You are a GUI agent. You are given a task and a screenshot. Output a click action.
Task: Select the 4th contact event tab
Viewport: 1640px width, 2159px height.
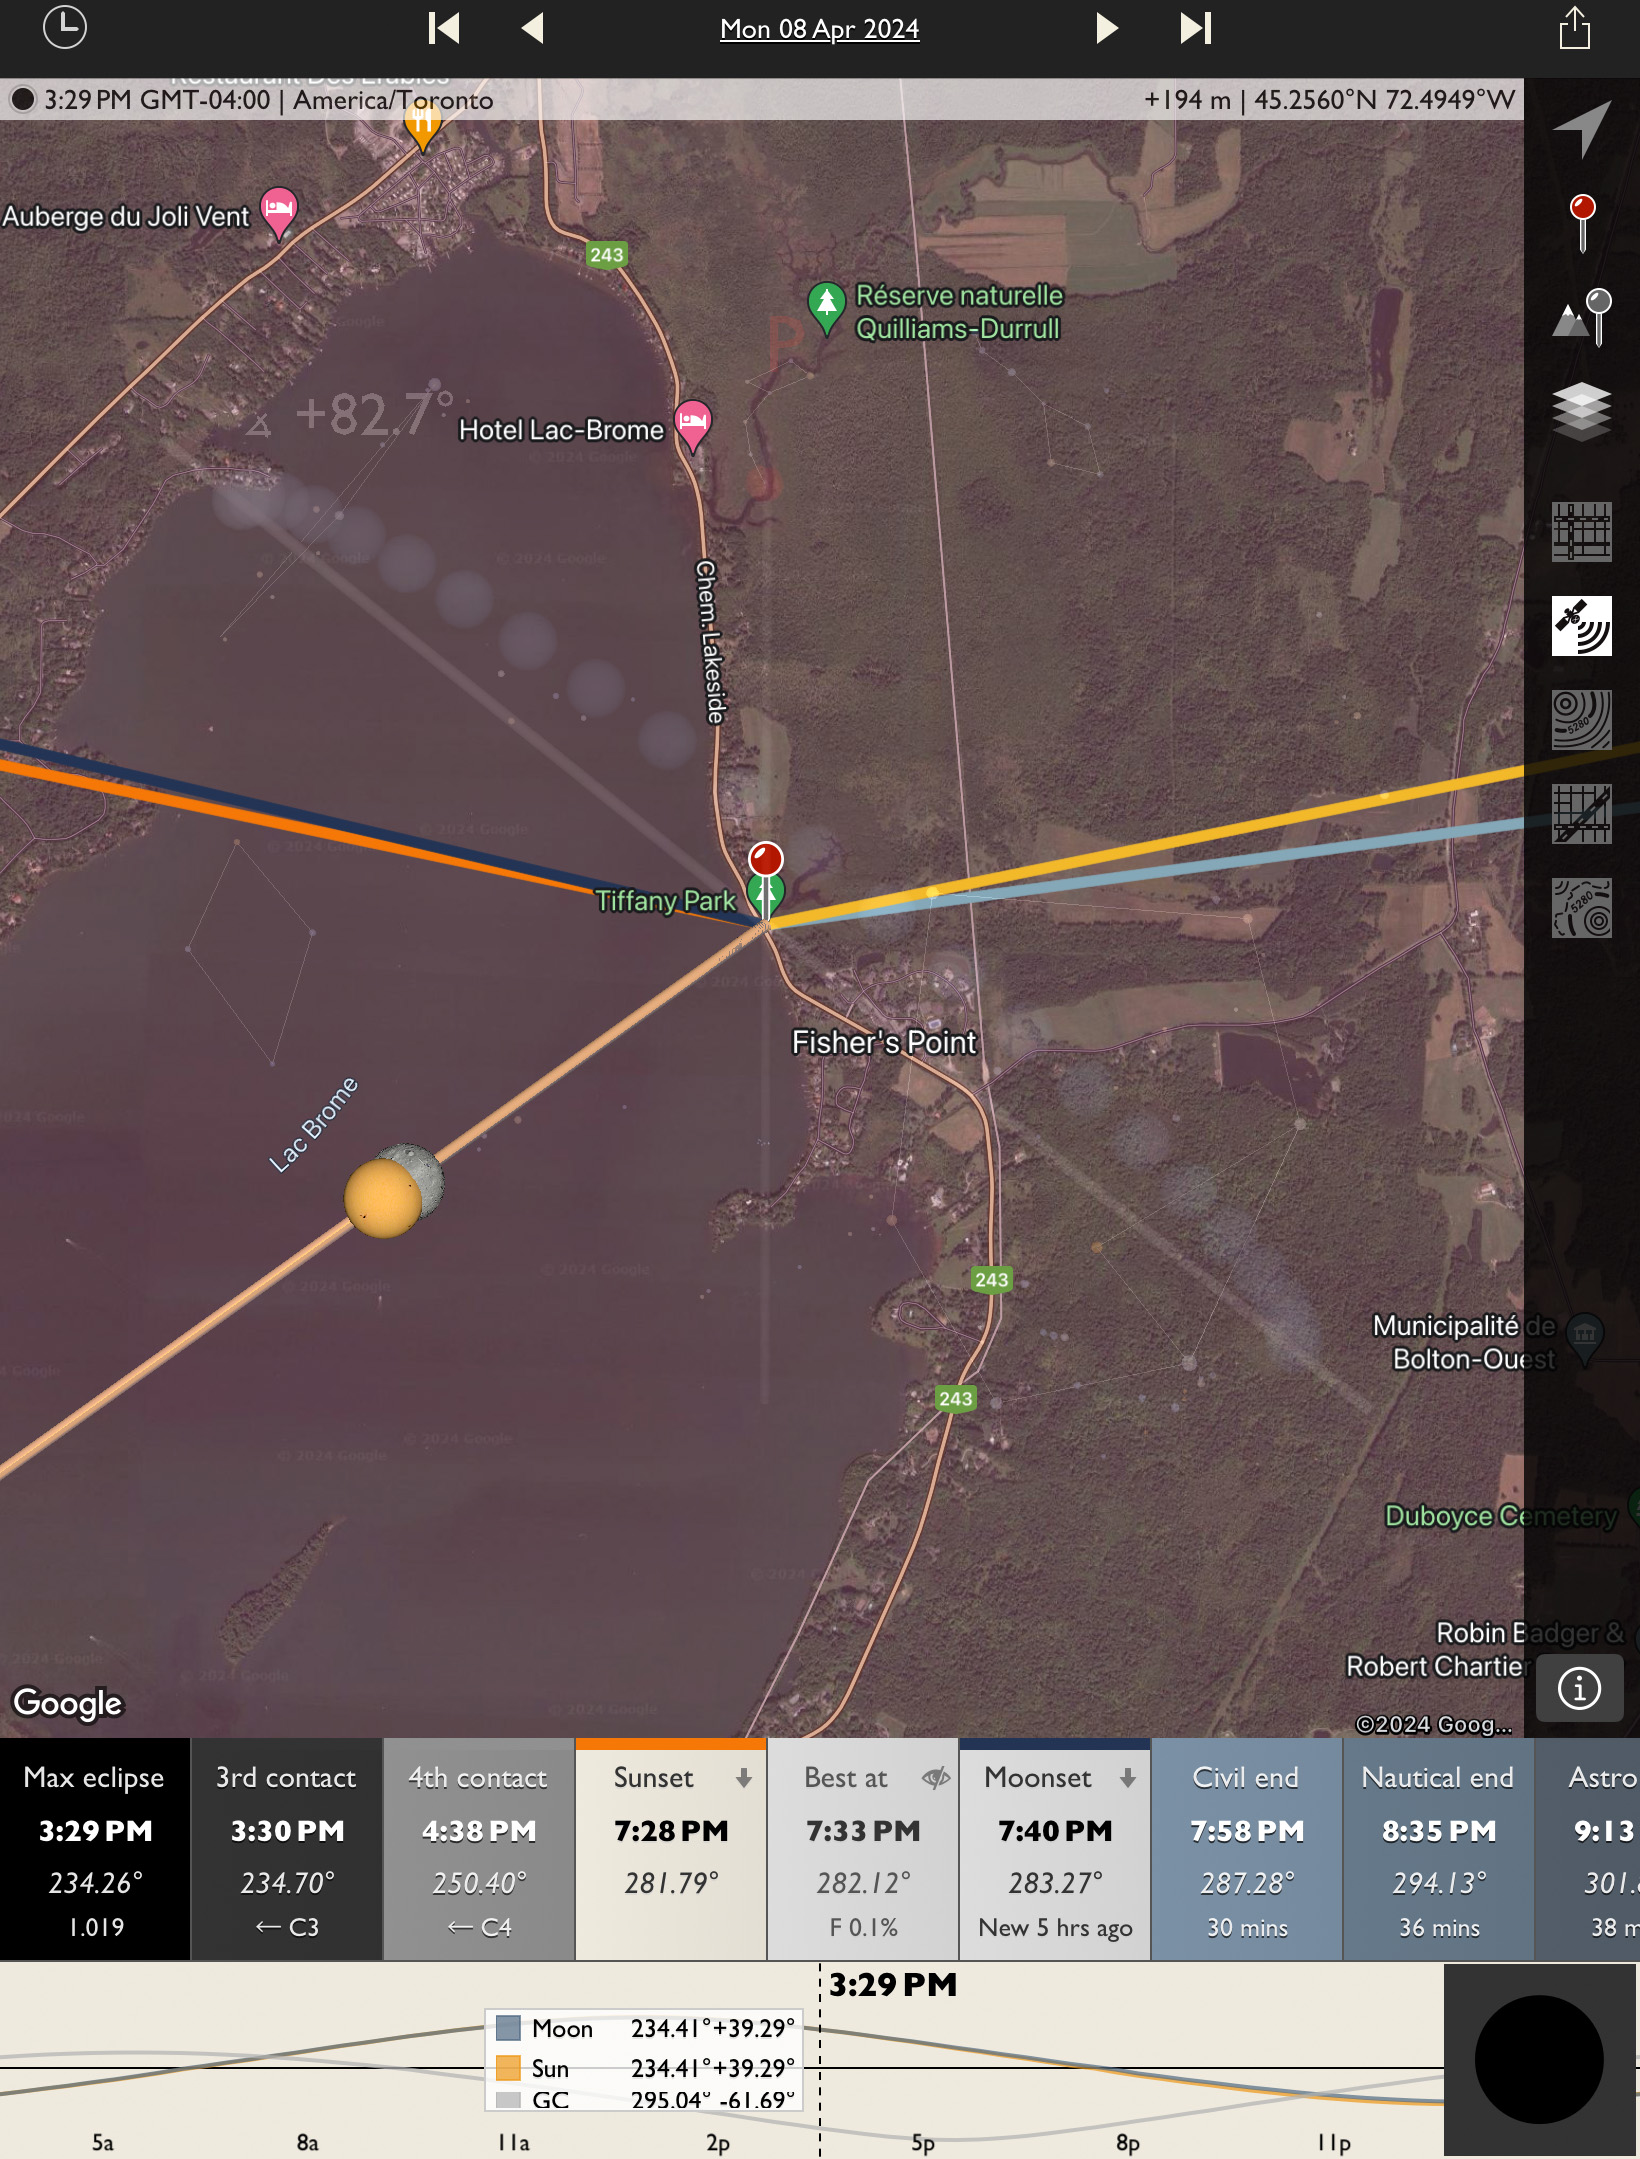(x=478, y=1848)
